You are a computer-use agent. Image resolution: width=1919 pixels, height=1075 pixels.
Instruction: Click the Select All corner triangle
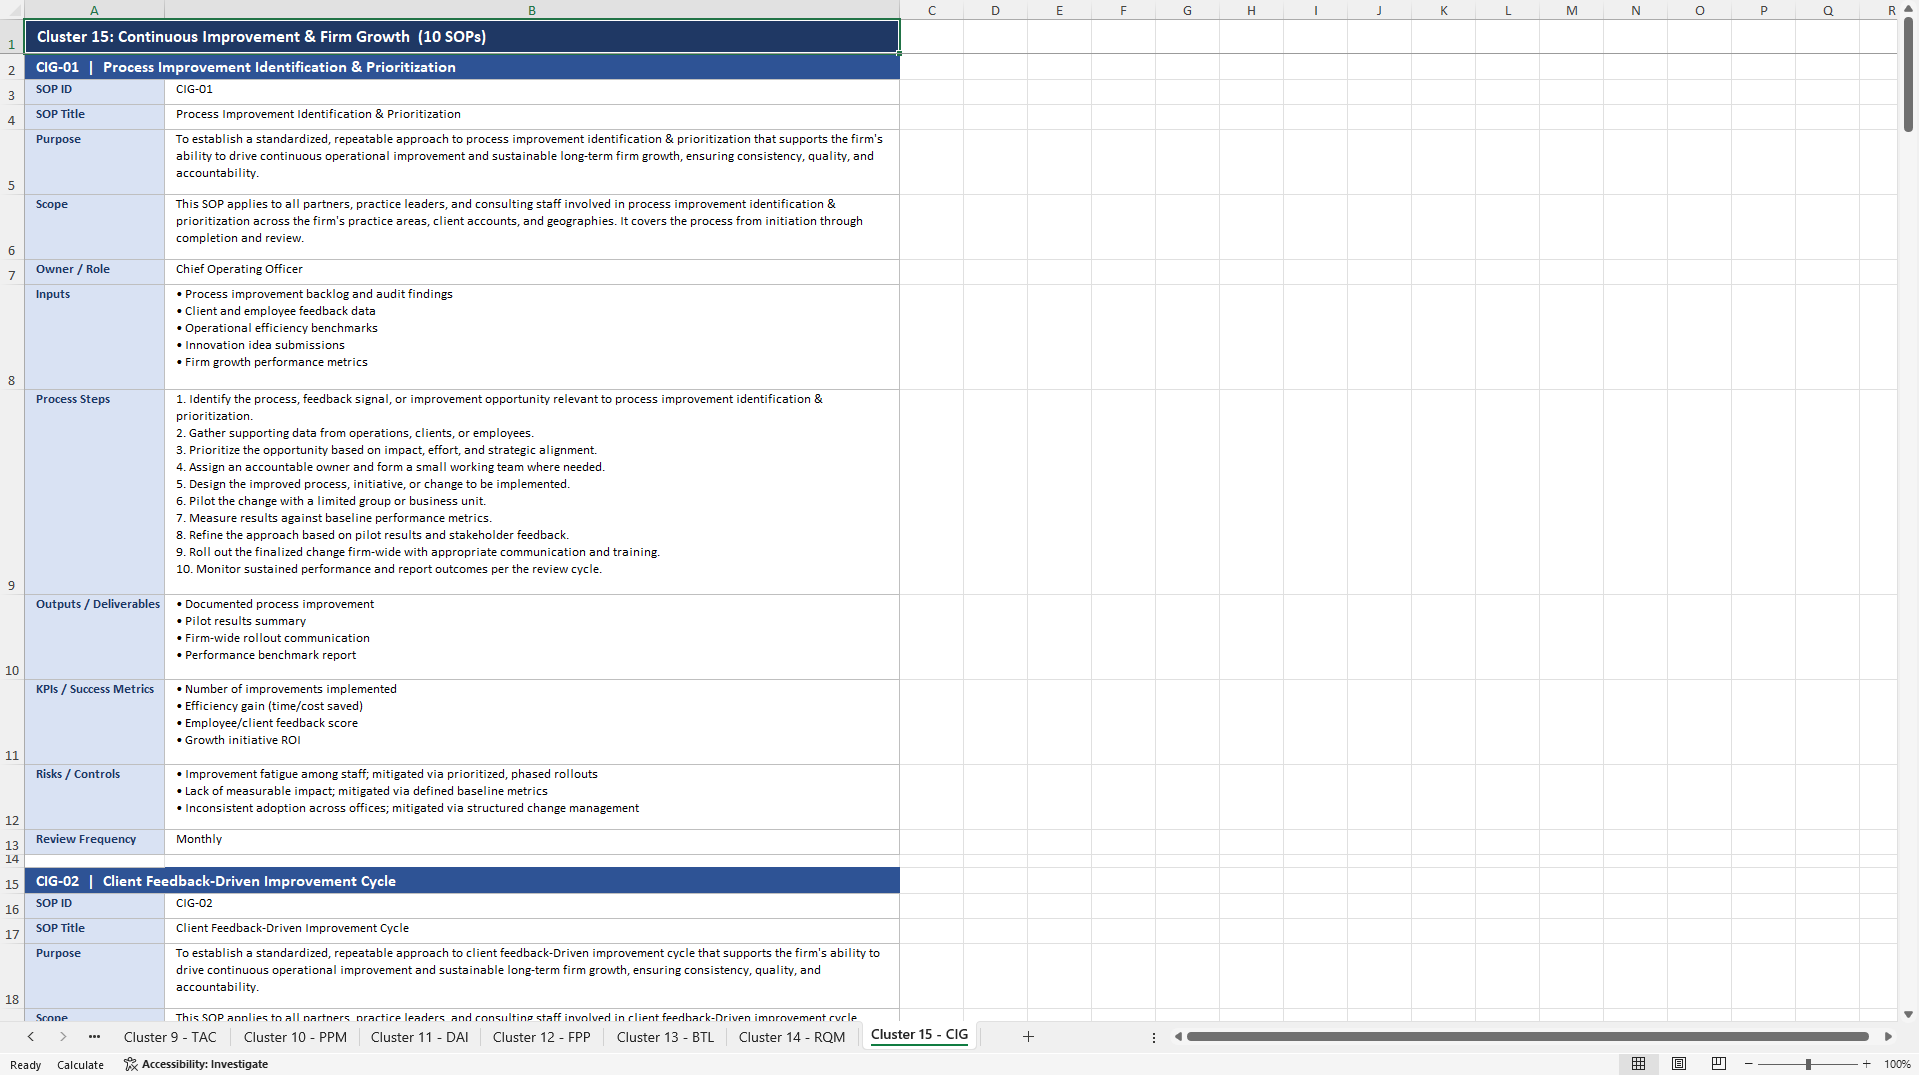[12, 10]
